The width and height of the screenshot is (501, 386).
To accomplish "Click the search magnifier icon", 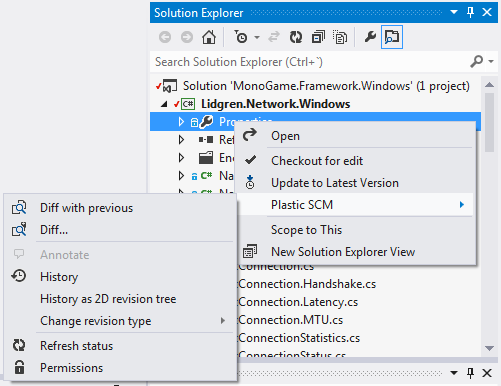I will (x=477, y=62).
